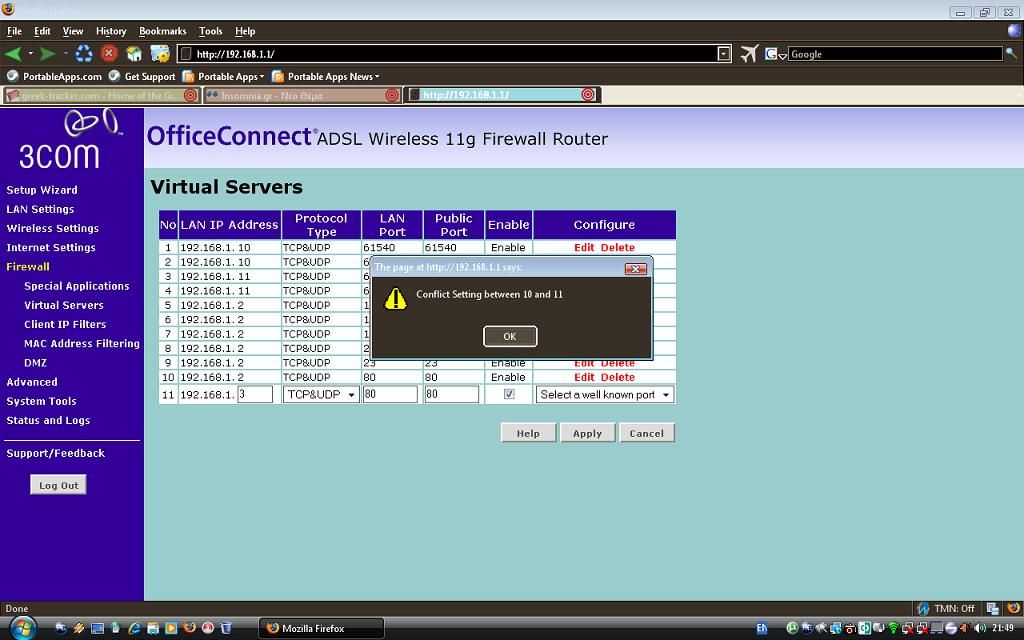Click the Log Out button
This screenshot has width=1024, height=640.
pyautogui.click(x=58, y=485)
